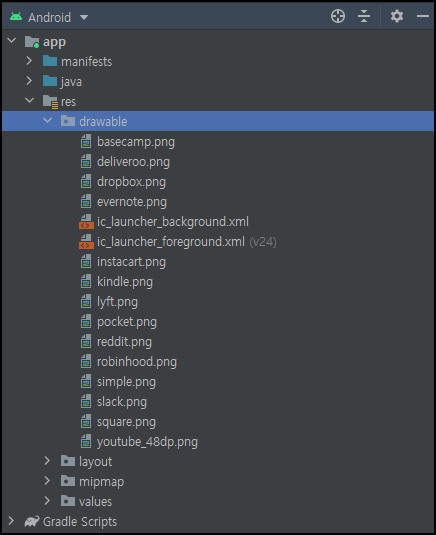Select simple.png in the tree
Screen dimensions: 436x535
click(126, 382)
